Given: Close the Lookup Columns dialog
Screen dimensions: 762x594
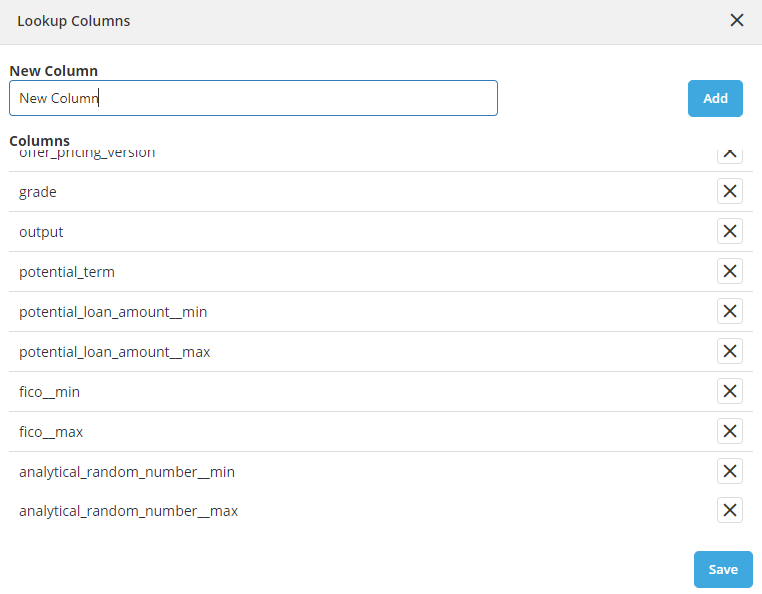Looking at the screenshot, I should (x=737, y=20).
